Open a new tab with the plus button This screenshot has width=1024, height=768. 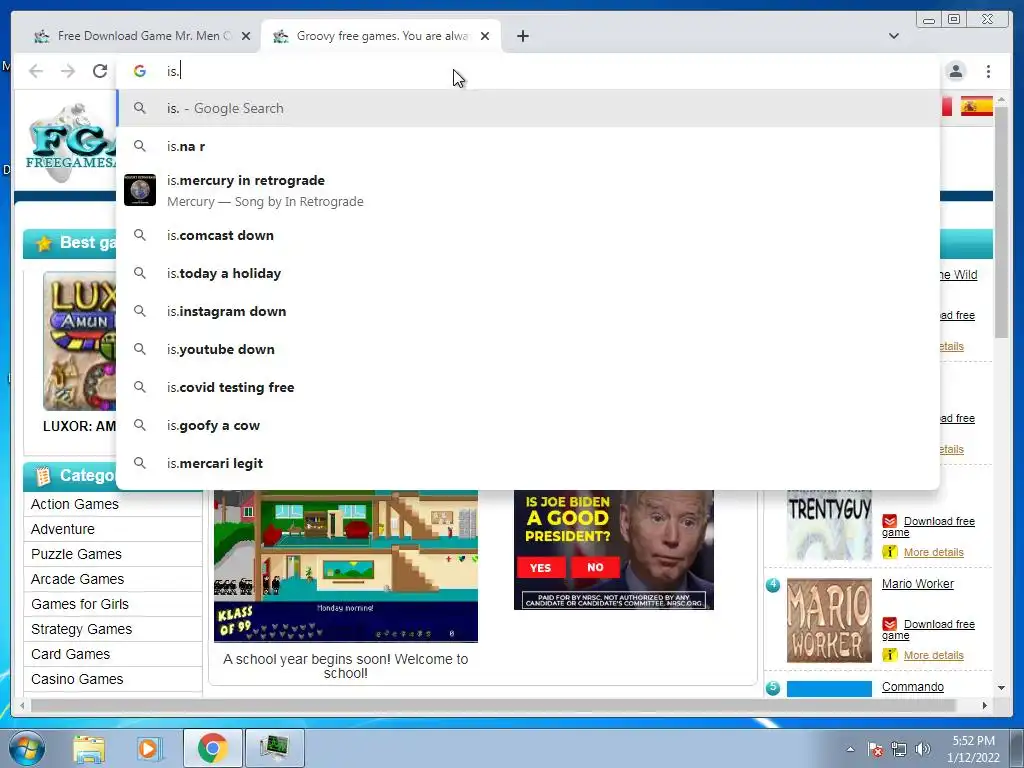click(x=522, y=36)
